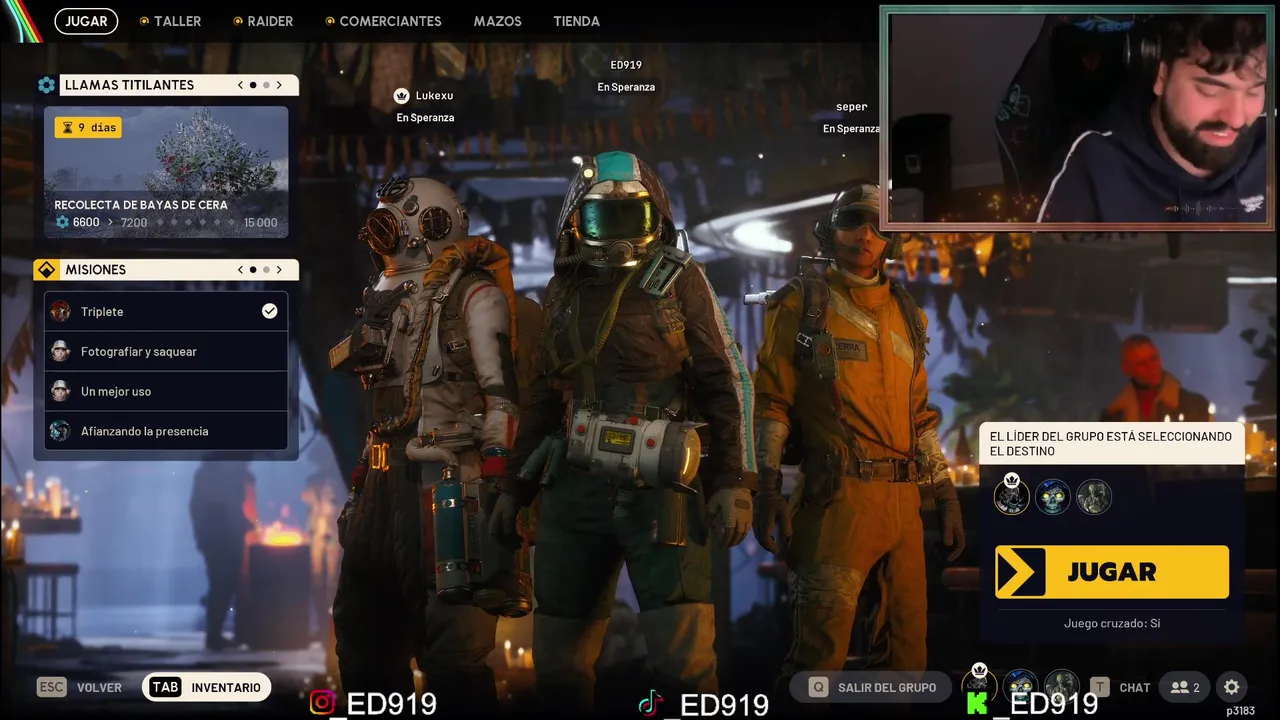Screen dimensions: 1280x720
Task: Click the MISIONES header title
Action: [95, 270]
